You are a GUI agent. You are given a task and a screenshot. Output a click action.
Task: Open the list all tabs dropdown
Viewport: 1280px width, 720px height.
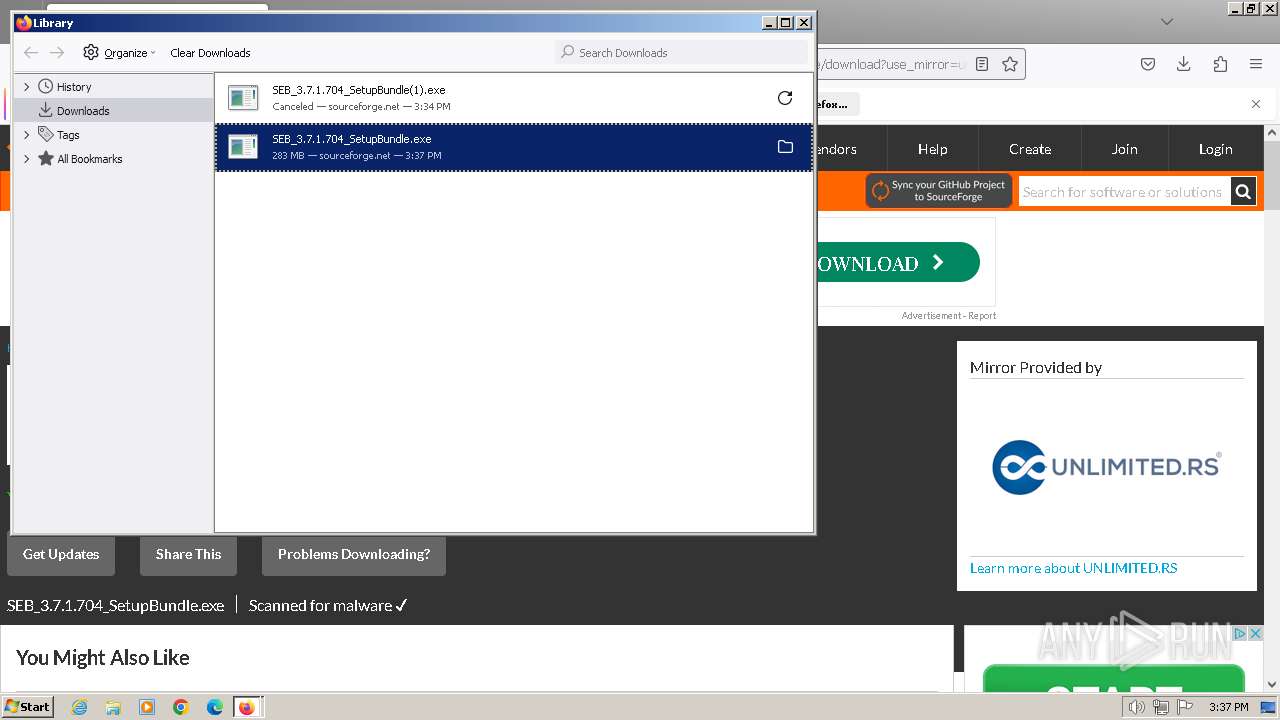[1166, 21]
